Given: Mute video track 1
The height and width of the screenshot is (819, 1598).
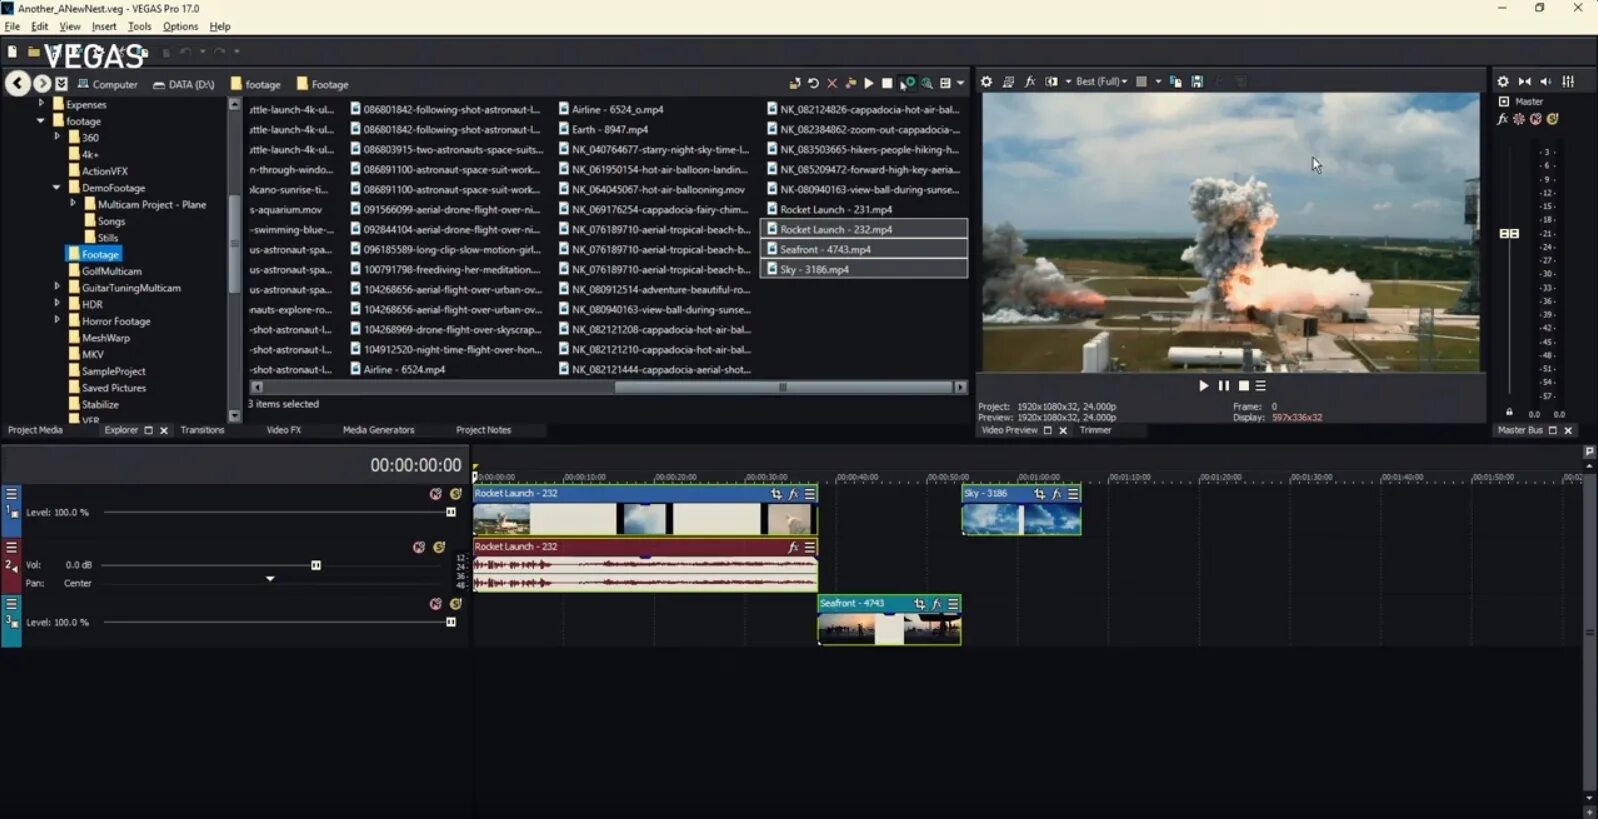Looking at the screenshot, I should click(x=436, y=494).
